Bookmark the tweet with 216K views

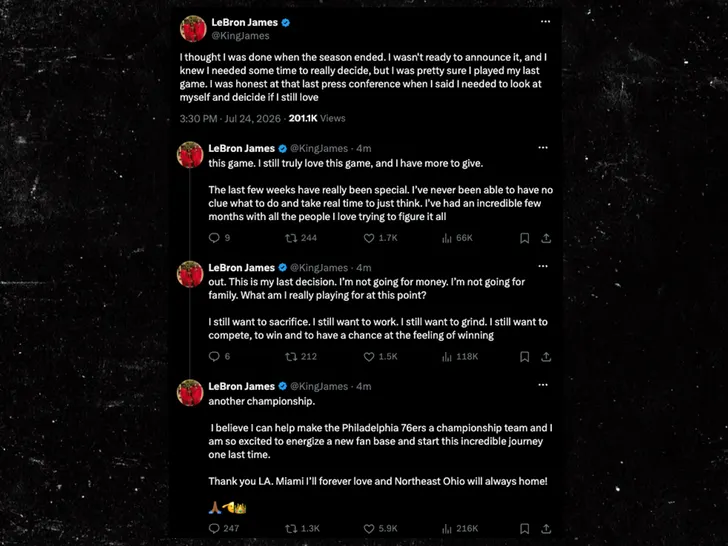[525, 528]
